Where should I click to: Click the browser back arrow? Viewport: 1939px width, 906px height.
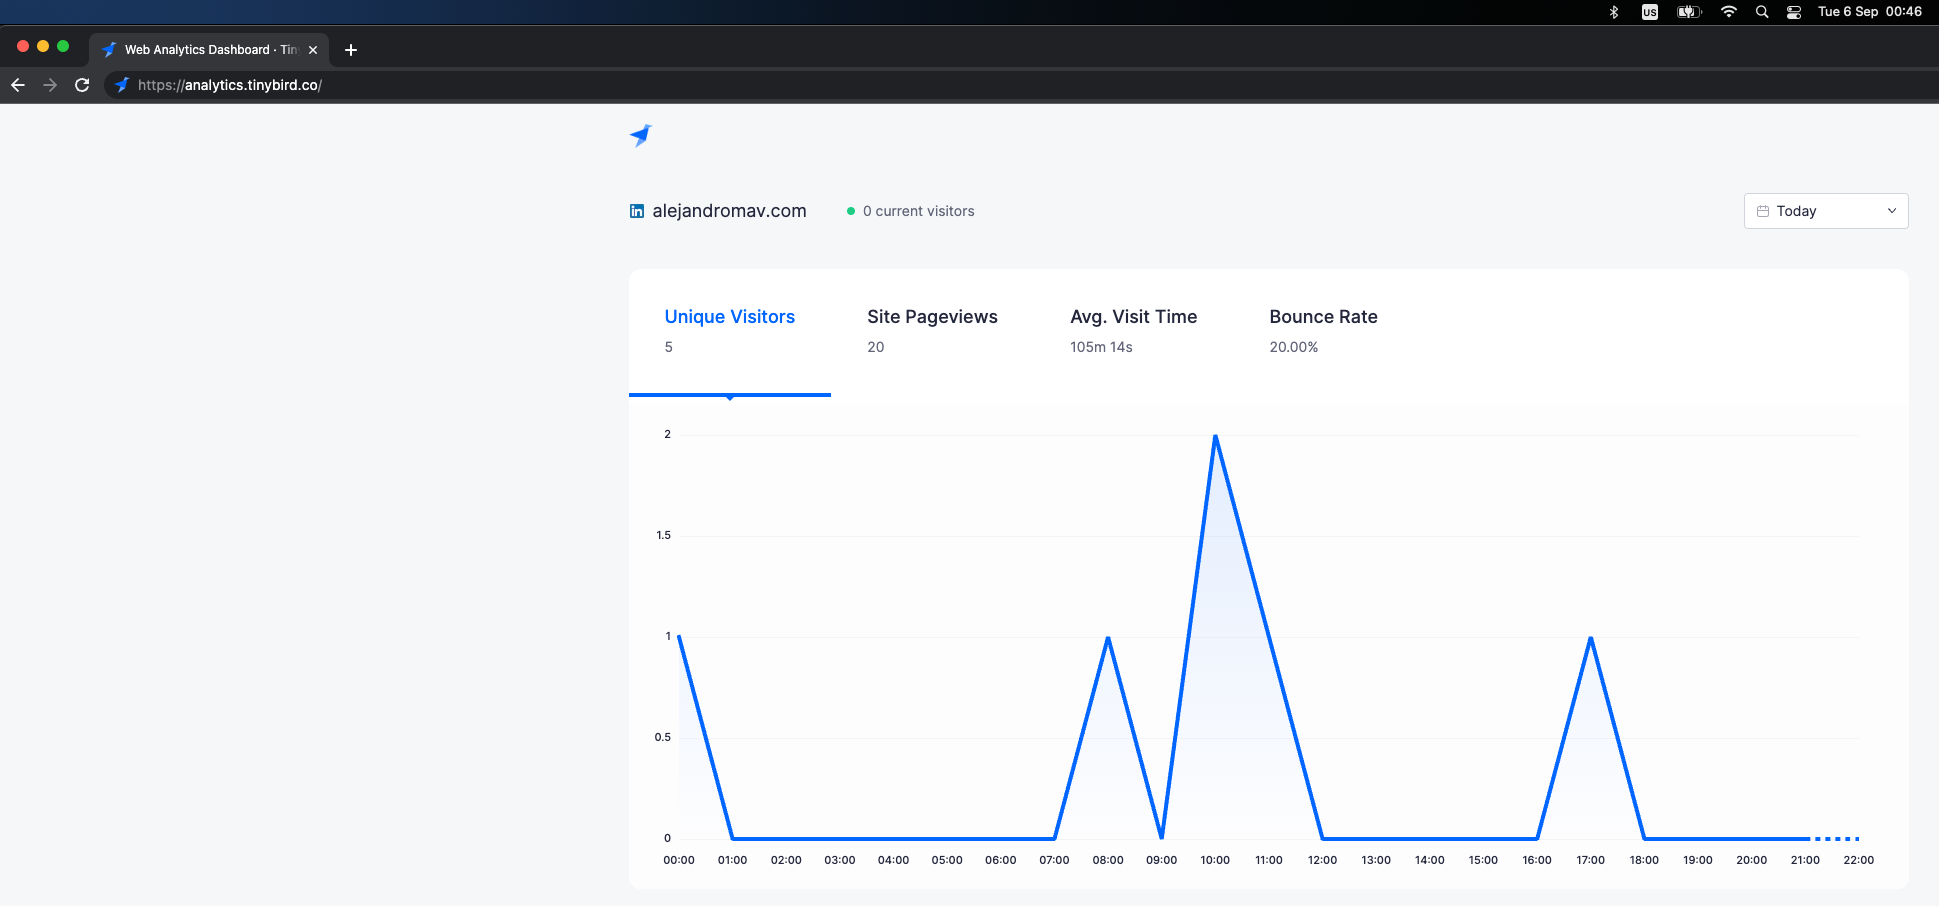click(18, 85)
